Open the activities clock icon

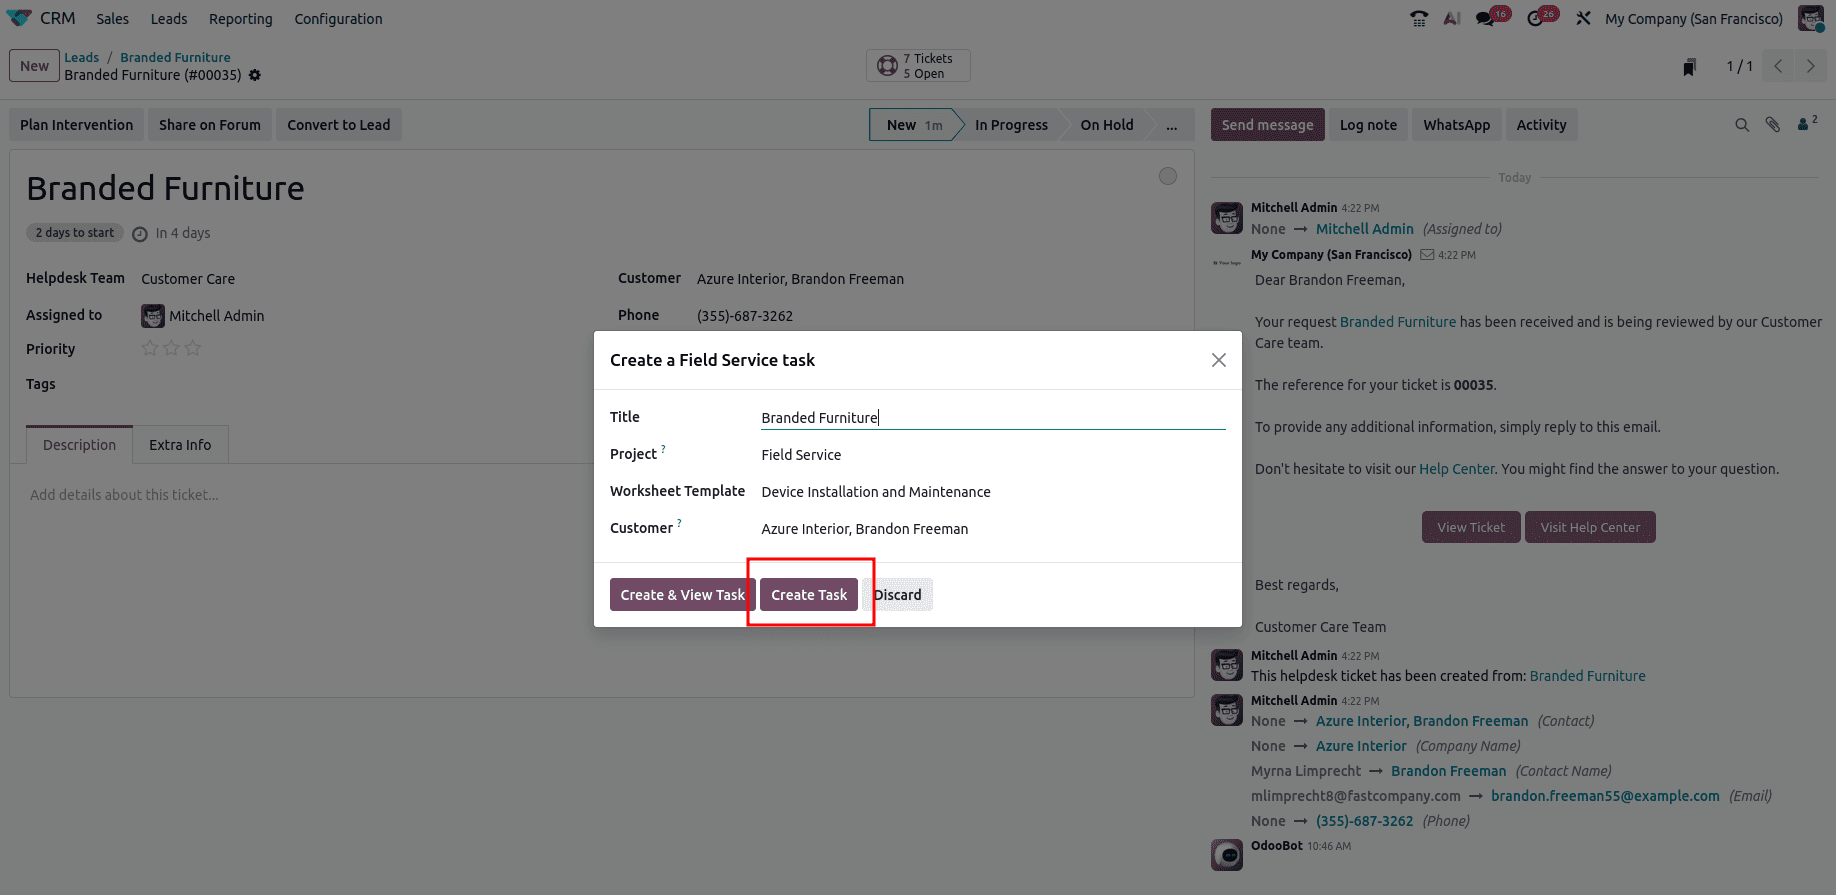pyautogui.click(x=1536, y=18)
